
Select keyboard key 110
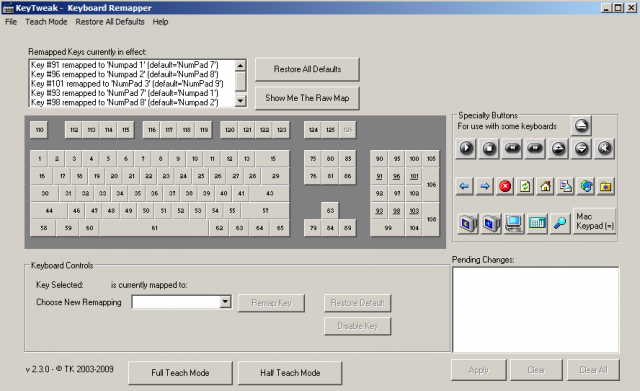click(x=39, y=130)
